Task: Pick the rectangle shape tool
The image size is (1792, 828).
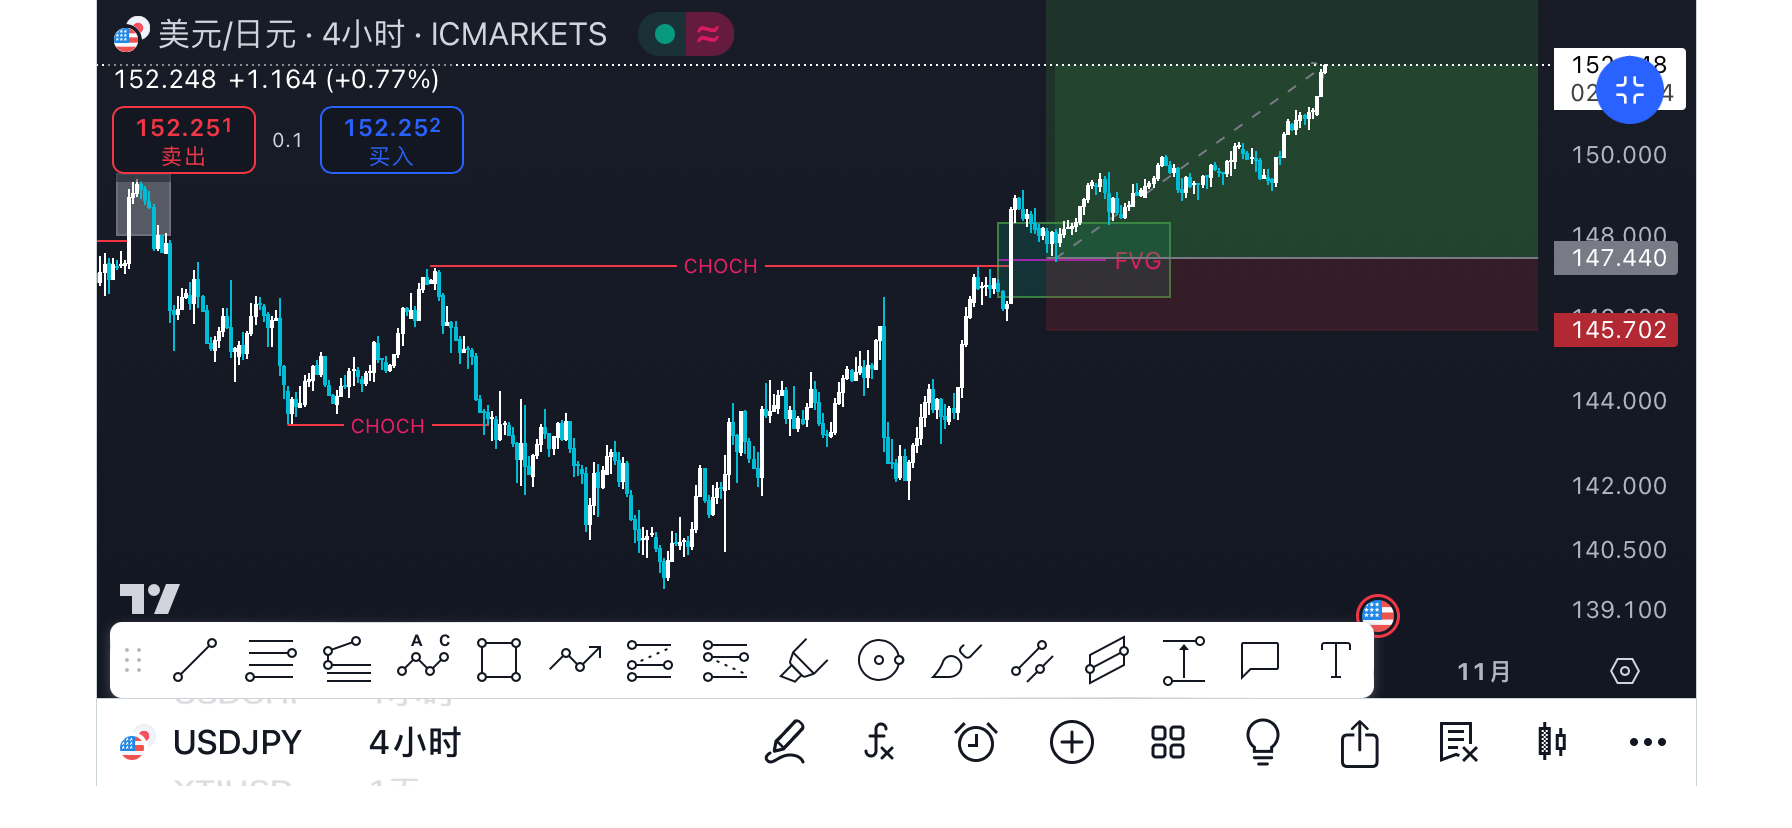Action: pos(499,661)
